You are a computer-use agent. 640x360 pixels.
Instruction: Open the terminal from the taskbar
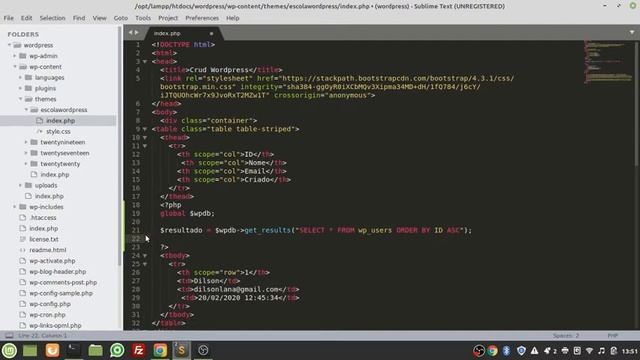pyautogui.click(x=74, y=350)
